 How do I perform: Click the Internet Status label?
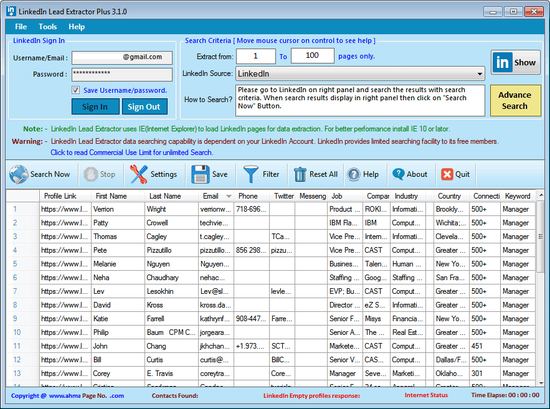click(426, 395)
